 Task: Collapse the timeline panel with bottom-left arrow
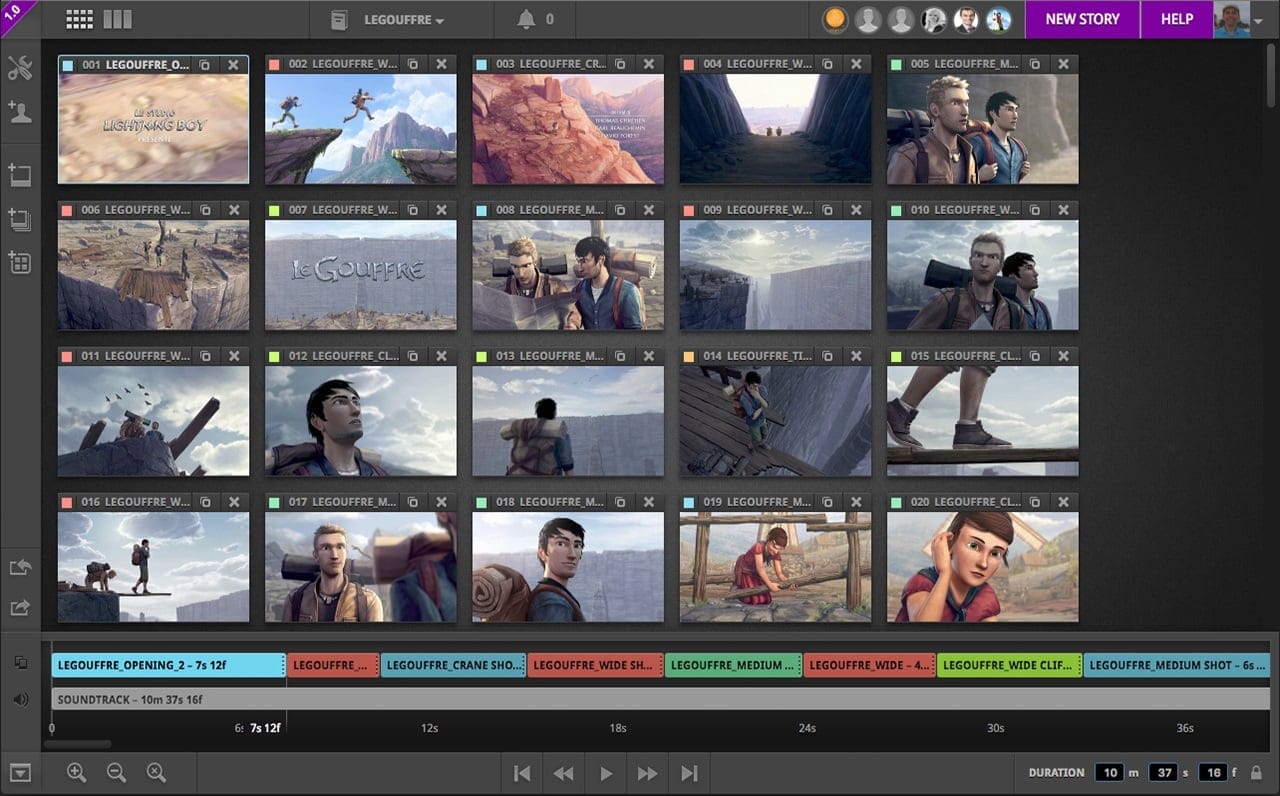coord(20,772)
